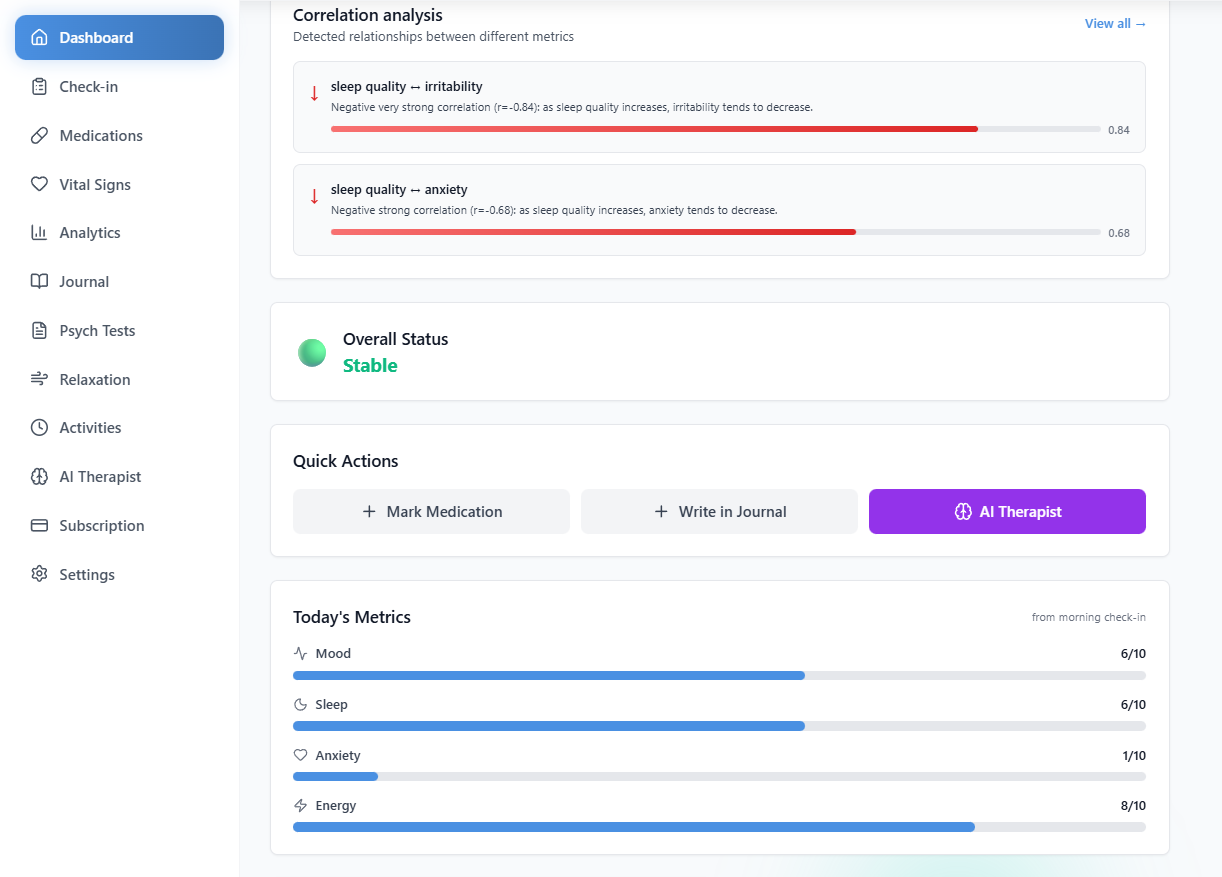
Task: Click the Subscription card icon
Action: (x=38, y=525)
